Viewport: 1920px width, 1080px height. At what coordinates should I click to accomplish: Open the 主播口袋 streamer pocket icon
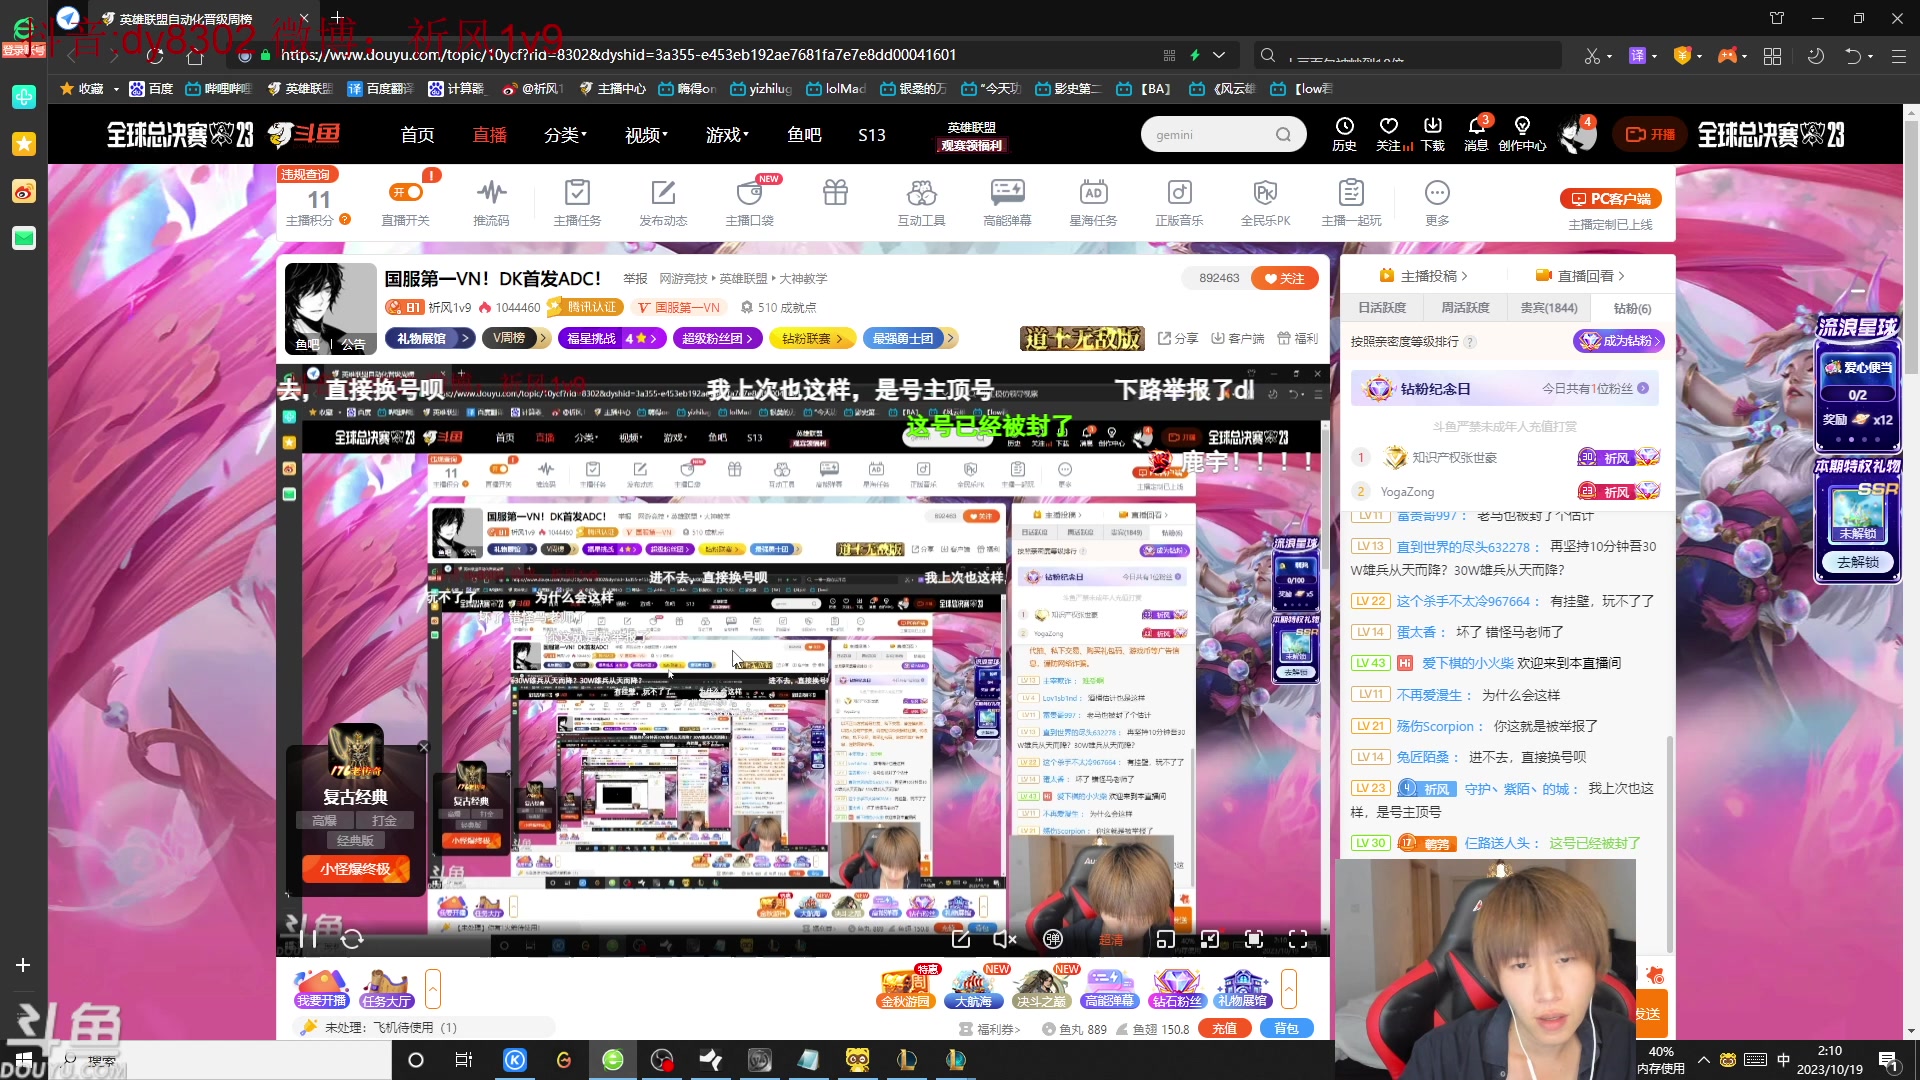click(x=749, y=201)
